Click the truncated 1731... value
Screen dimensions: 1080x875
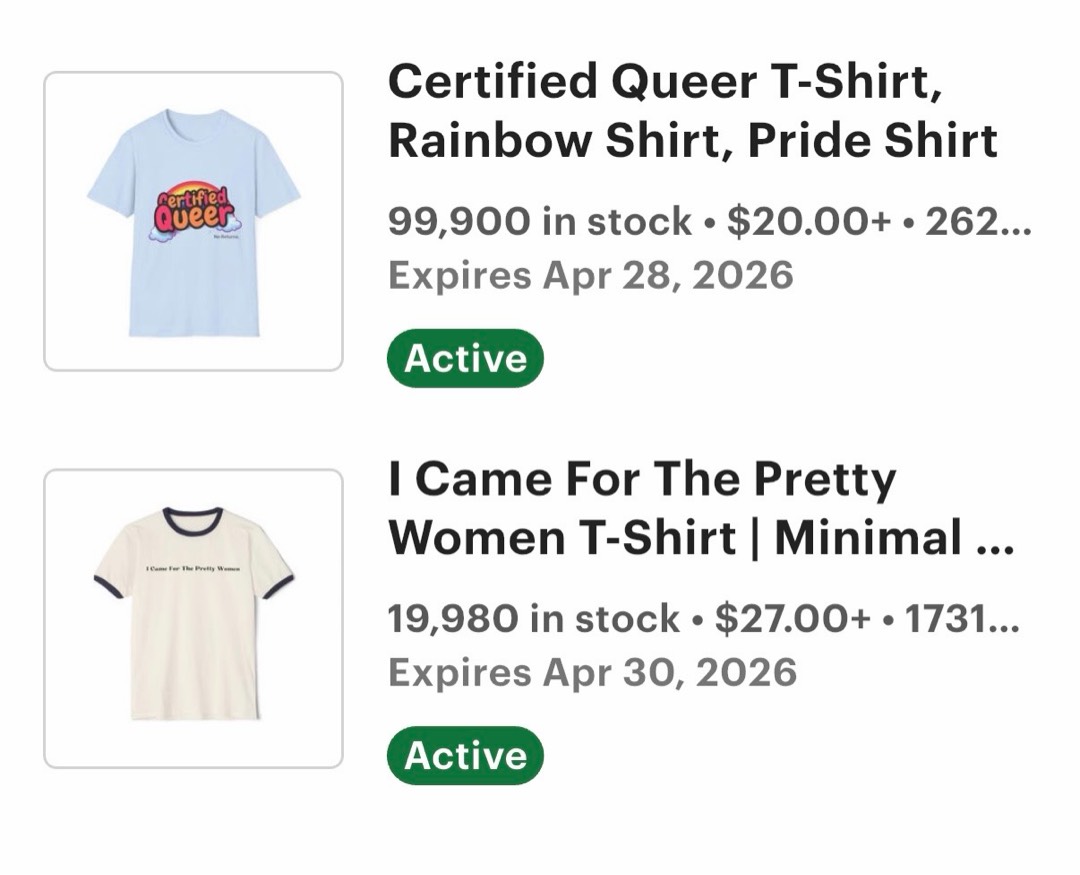pyautogui.click(x=961, y=619)
